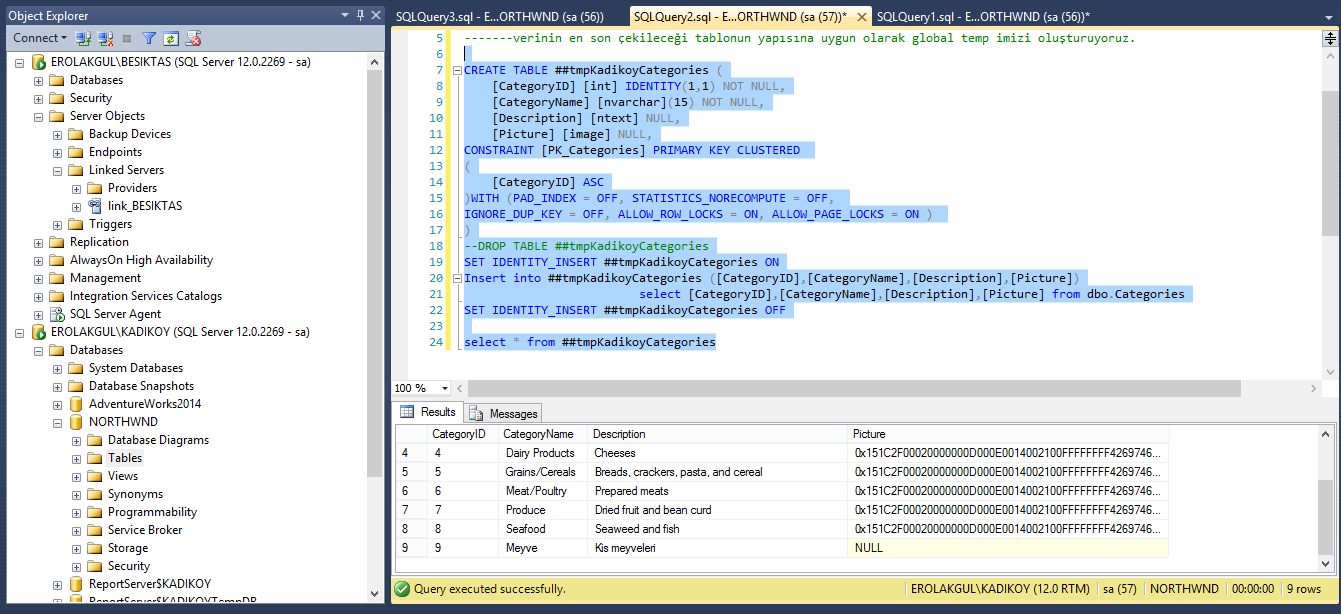Click the SQL Server Agent icon

pos(57,314)
